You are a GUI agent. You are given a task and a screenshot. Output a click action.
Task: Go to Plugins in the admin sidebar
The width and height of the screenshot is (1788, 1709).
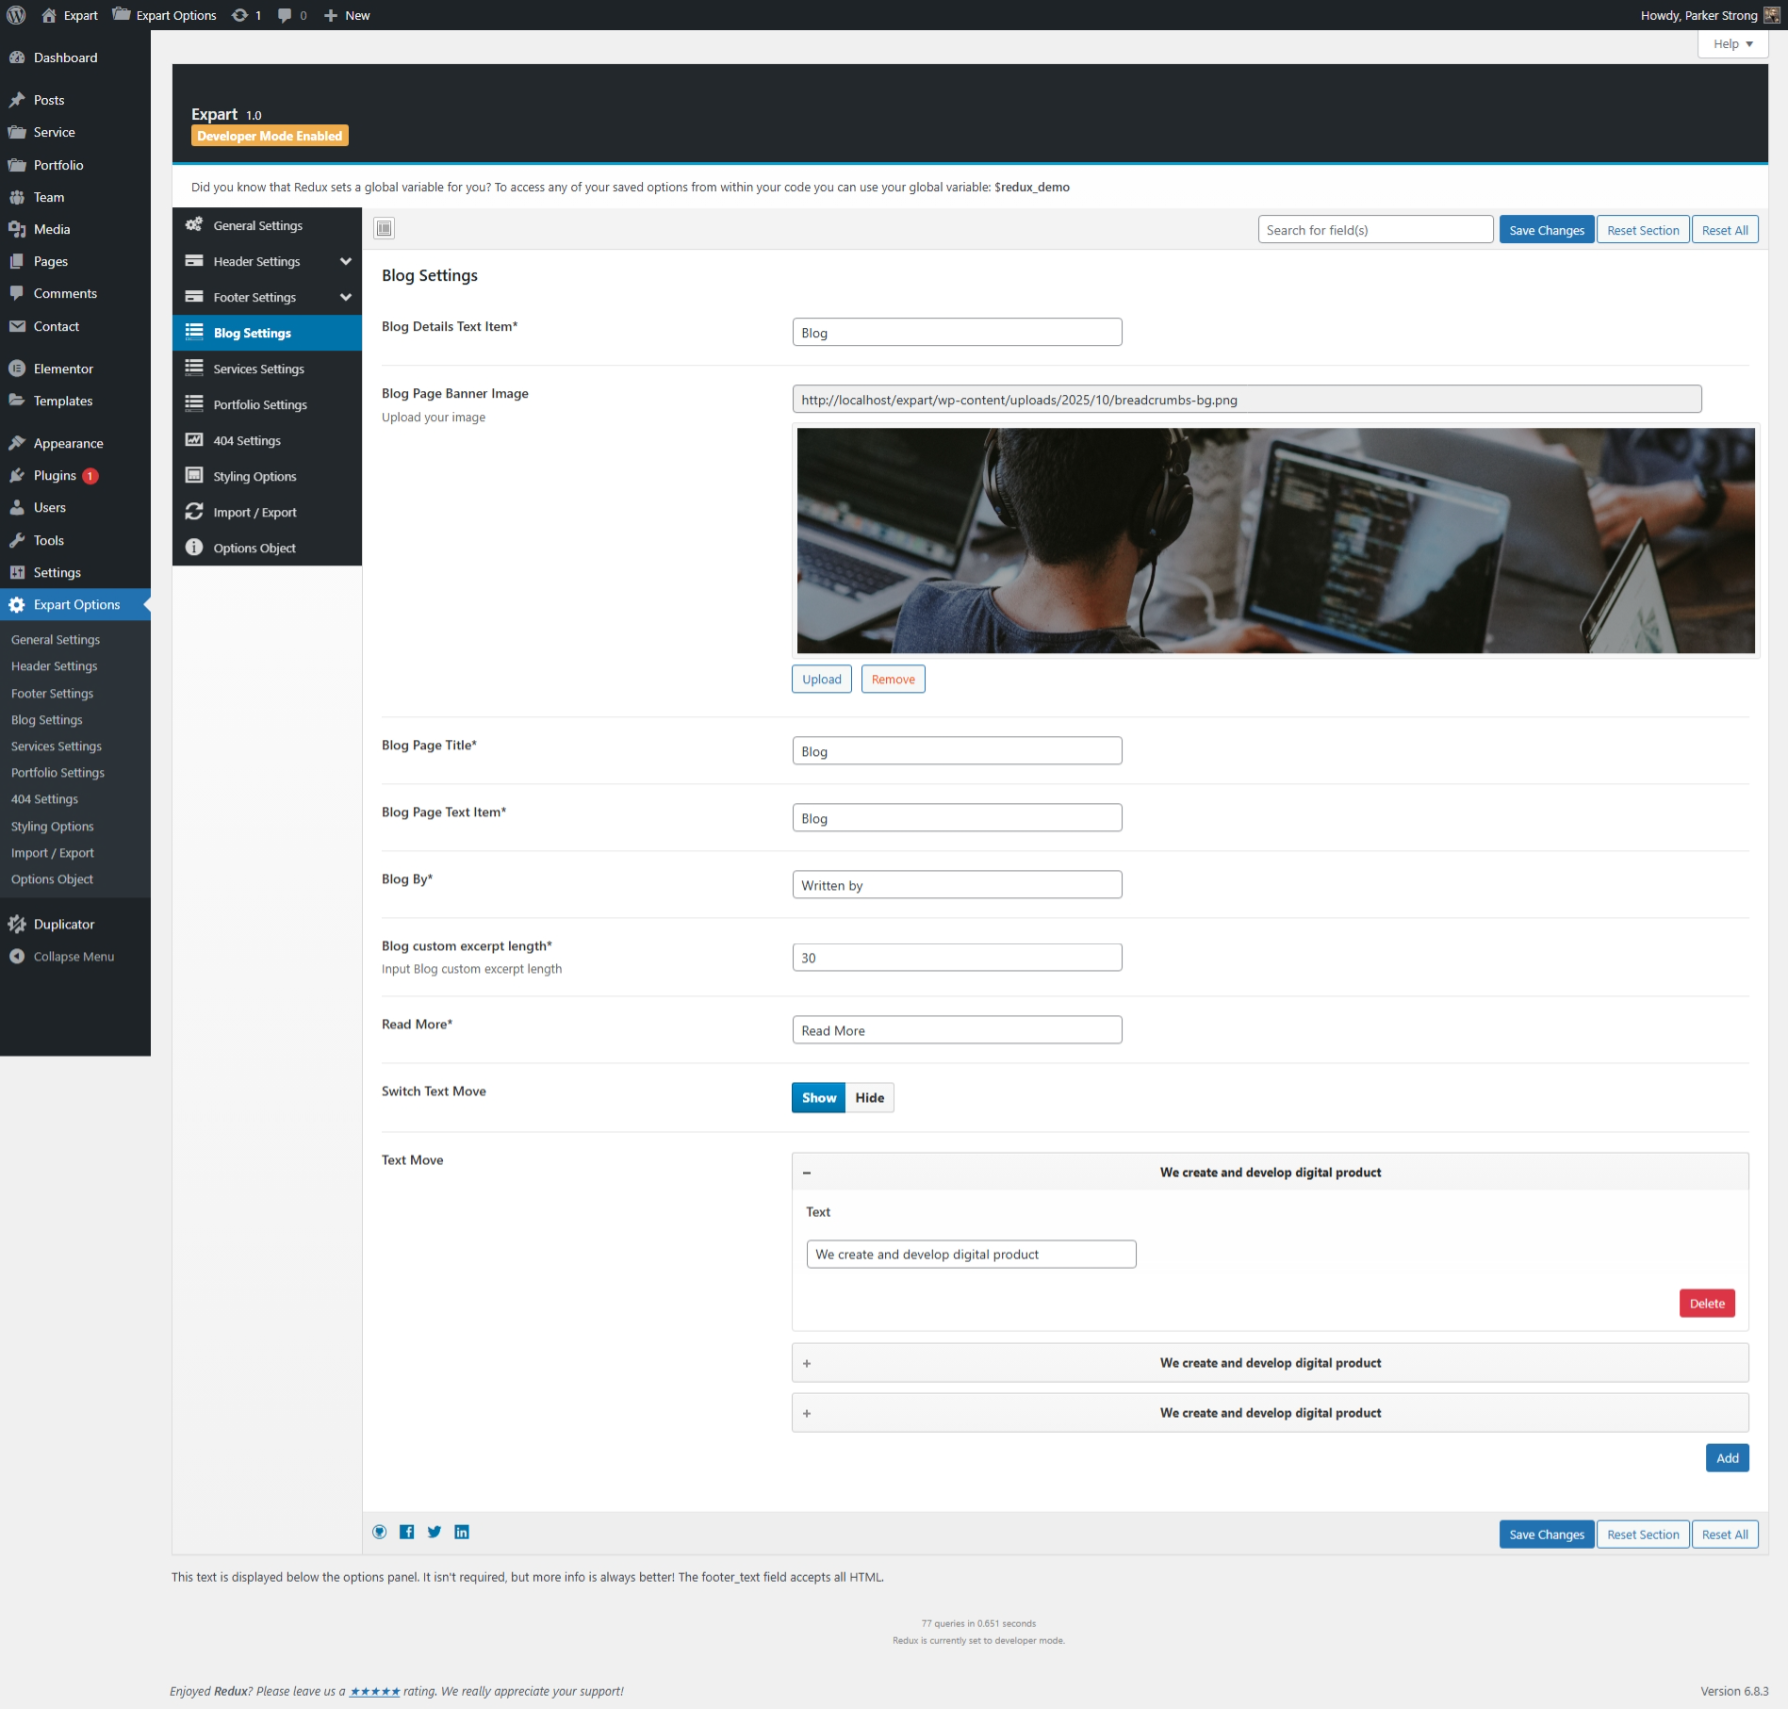[x=55, y=475]
